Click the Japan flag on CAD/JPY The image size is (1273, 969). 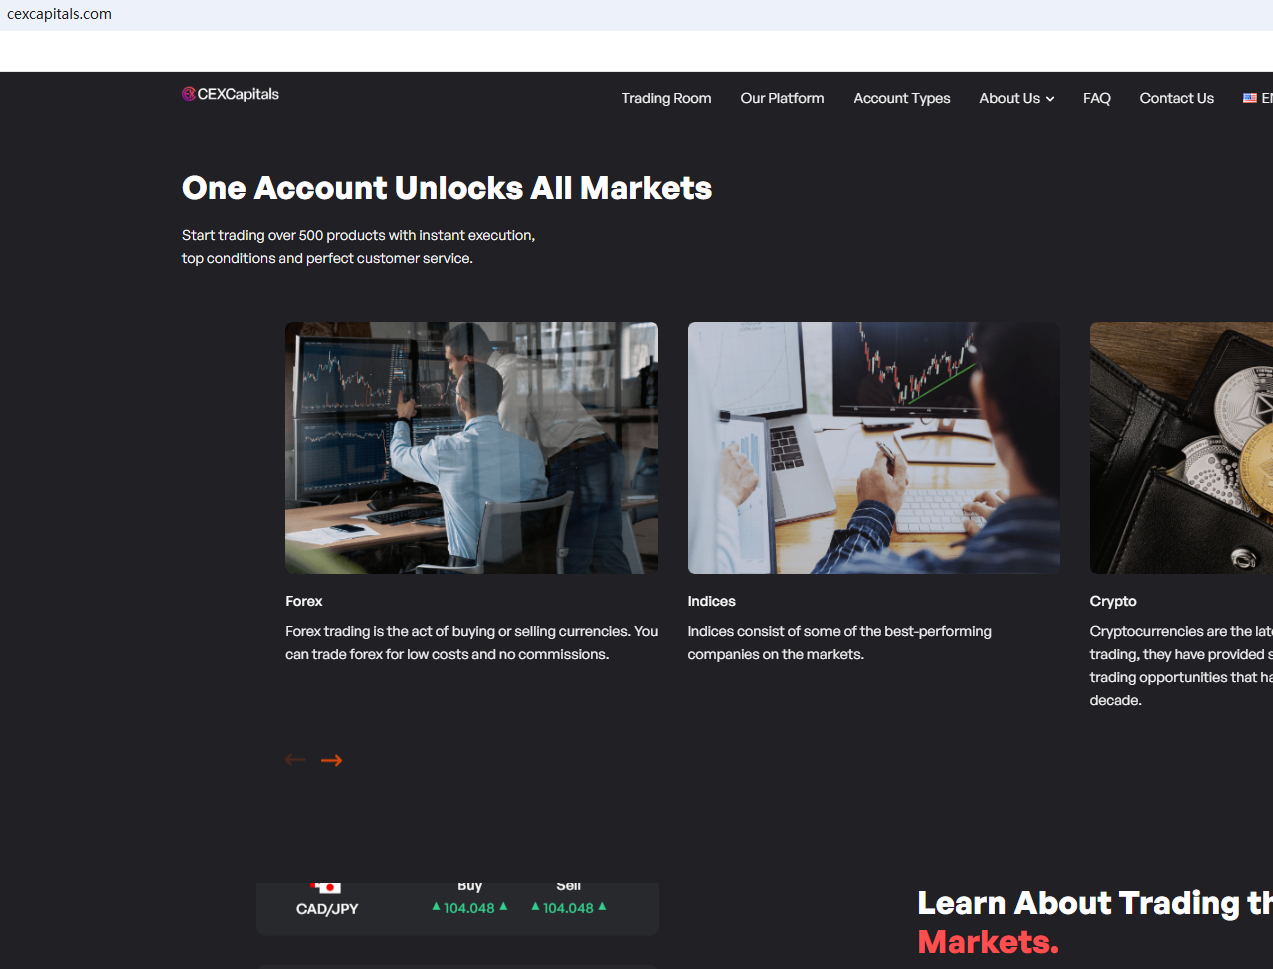click(x=326, y=887)
